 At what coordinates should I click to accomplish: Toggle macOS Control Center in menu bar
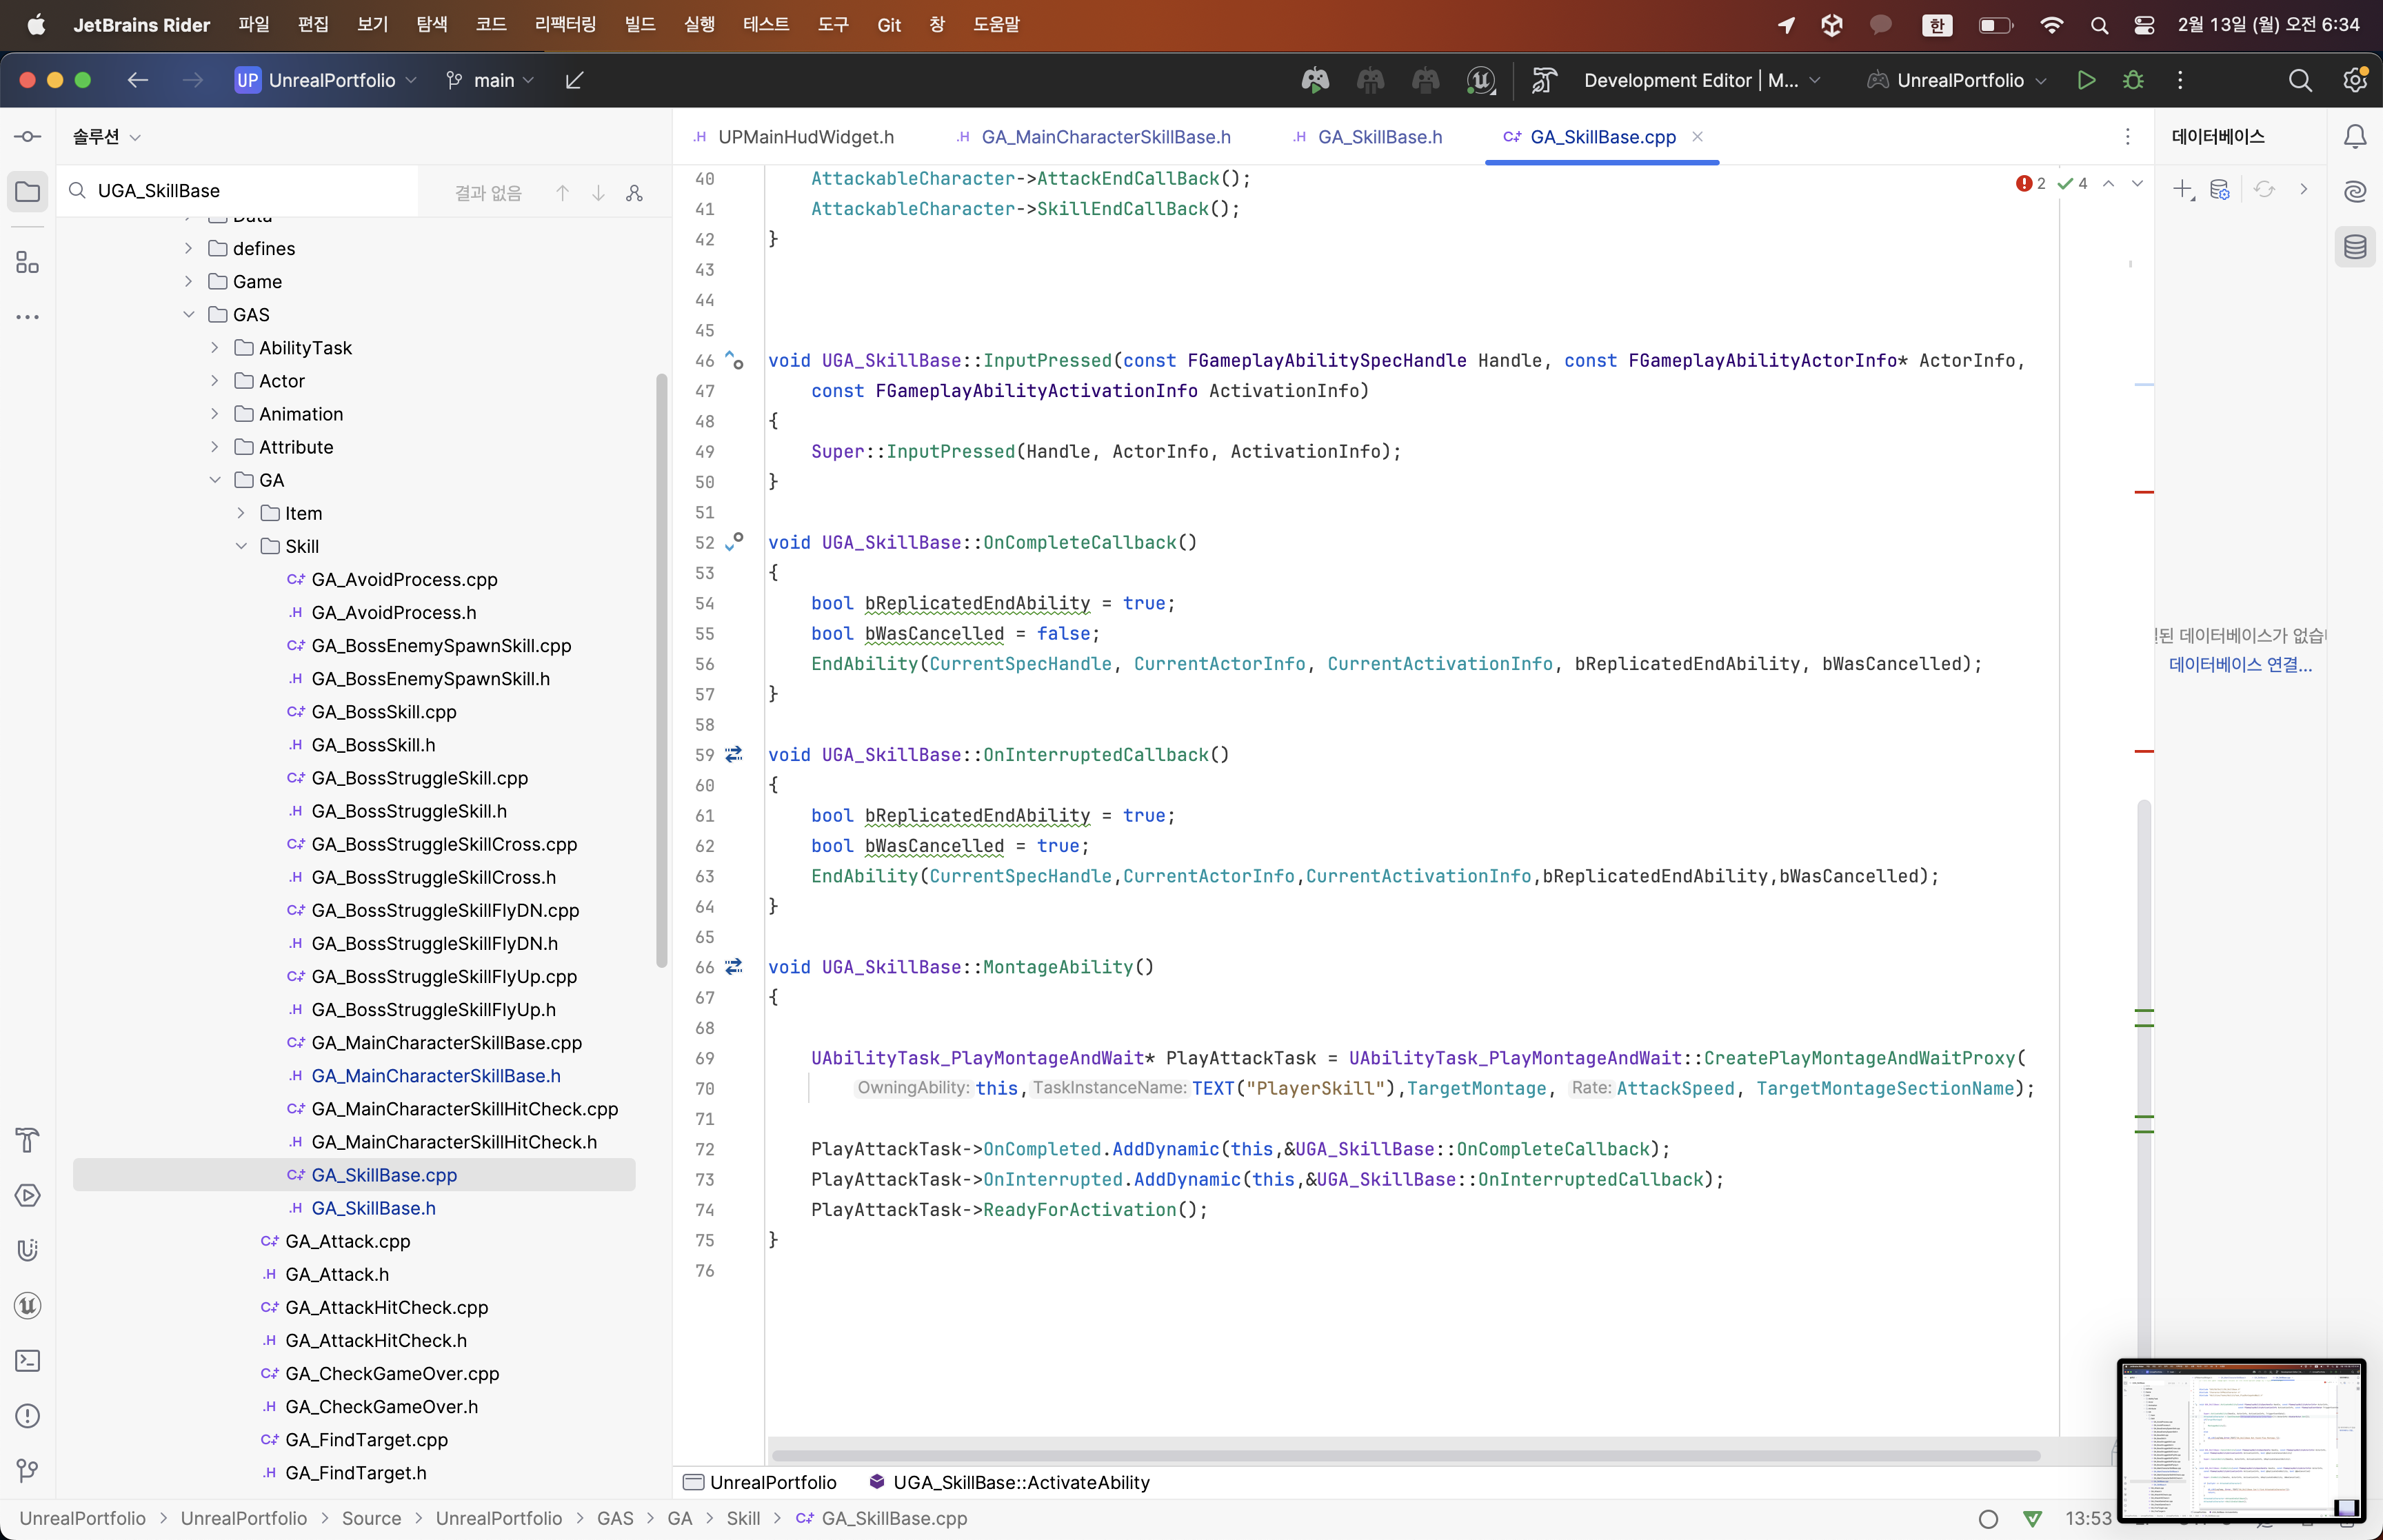[2143, 25]
